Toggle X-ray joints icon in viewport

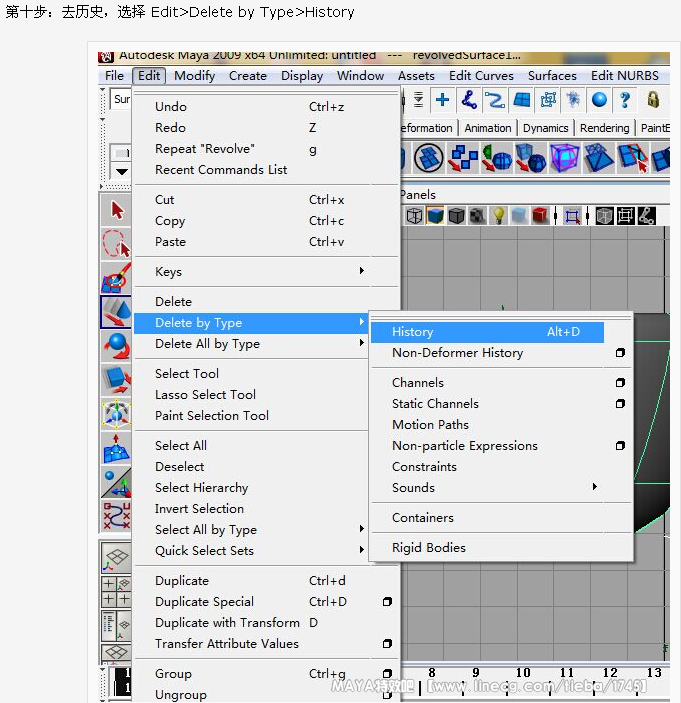pyautogui.click(x=646, y=217)
